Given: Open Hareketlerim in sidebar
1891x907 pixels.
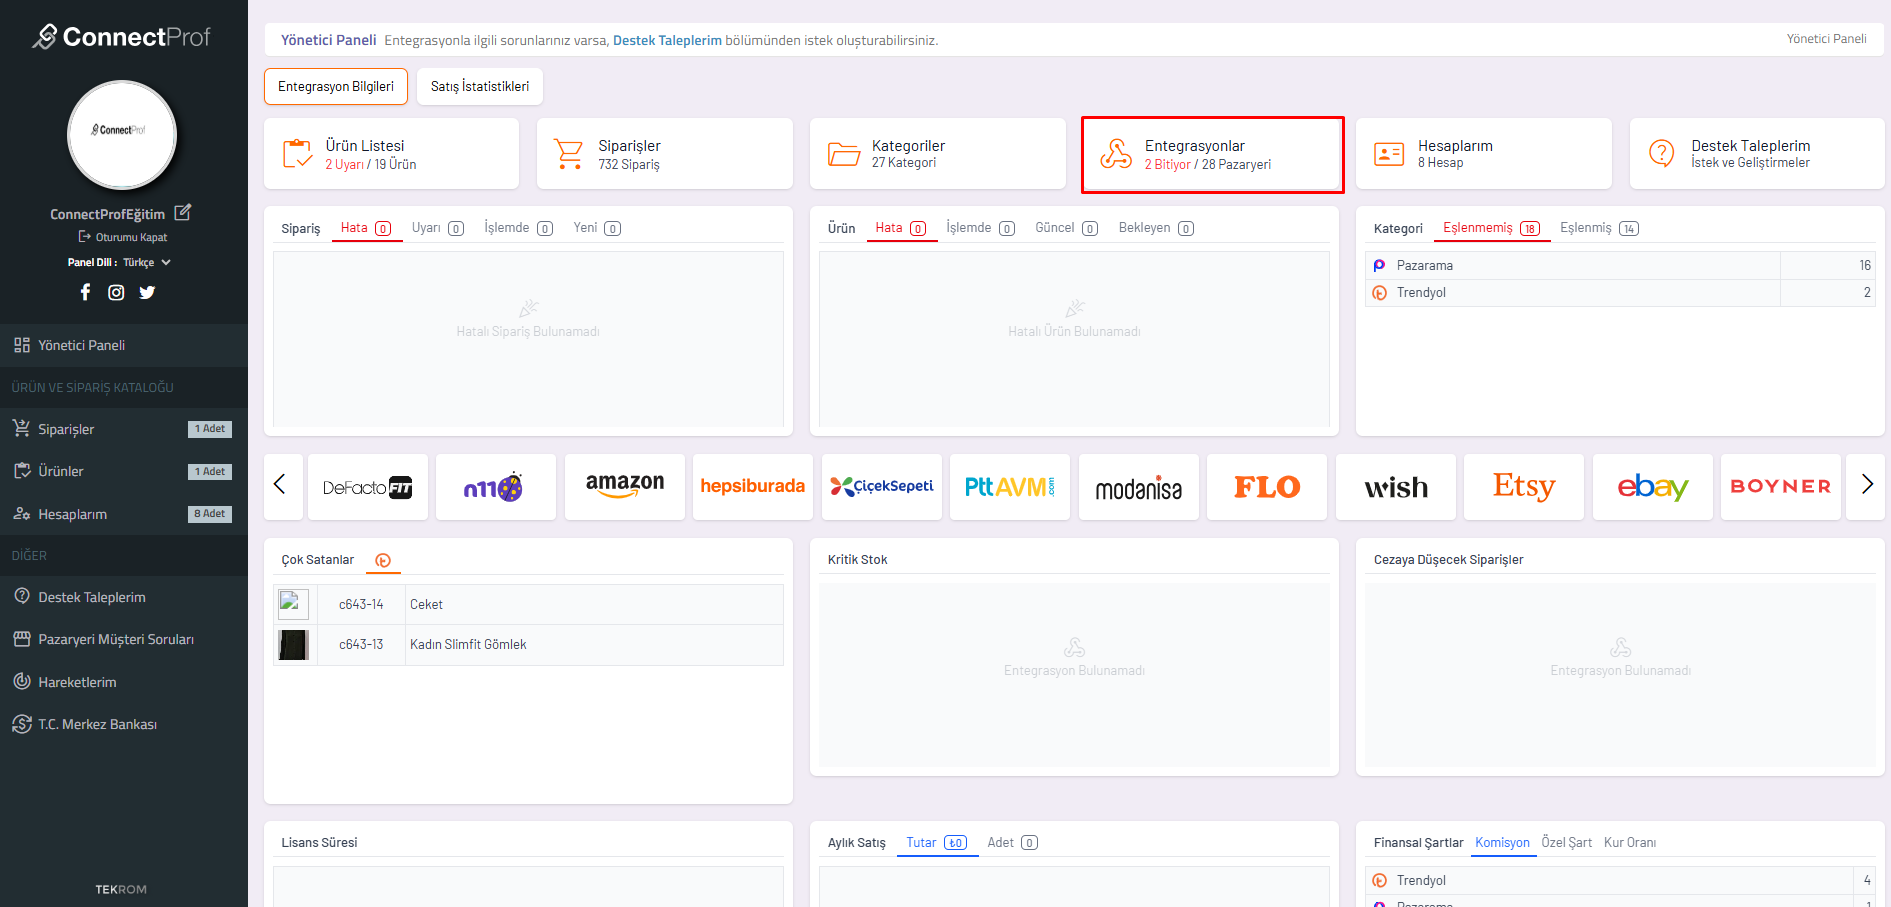Looking at the screenshot, I should click(124, 682).
